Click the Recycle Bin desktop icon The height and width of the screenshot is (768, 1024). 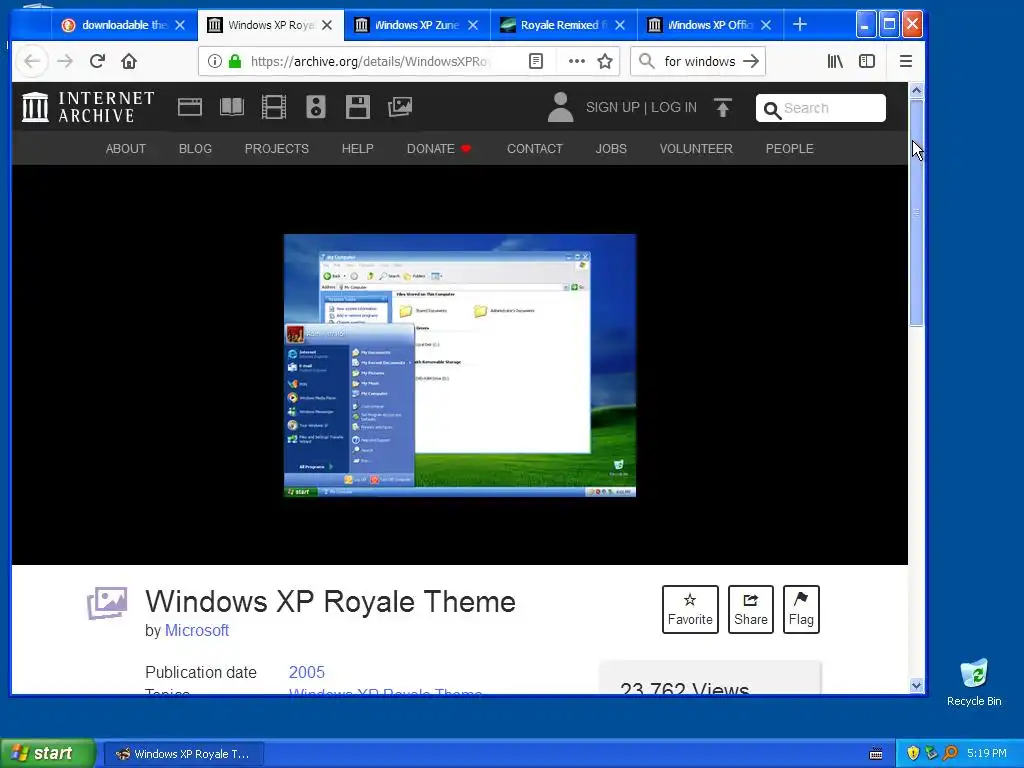click(974, 683)
